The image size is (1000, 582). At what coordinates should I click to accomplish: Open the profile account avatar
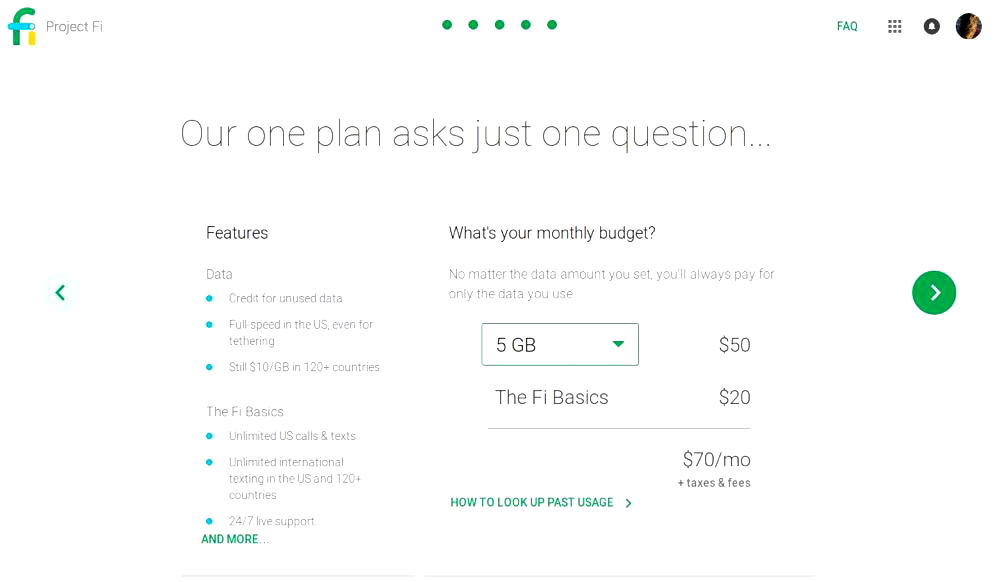pyautogui.click(x=968, y=26)
